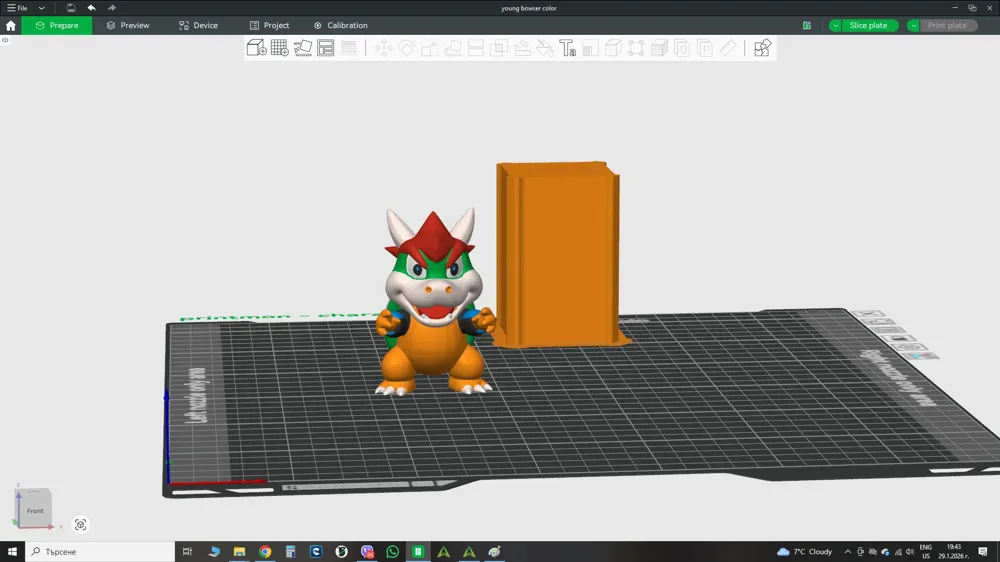This screenshot has width=1000, height=562.
Task: Open the Calculator from the taskbar
Action: (x=290, y=552)
